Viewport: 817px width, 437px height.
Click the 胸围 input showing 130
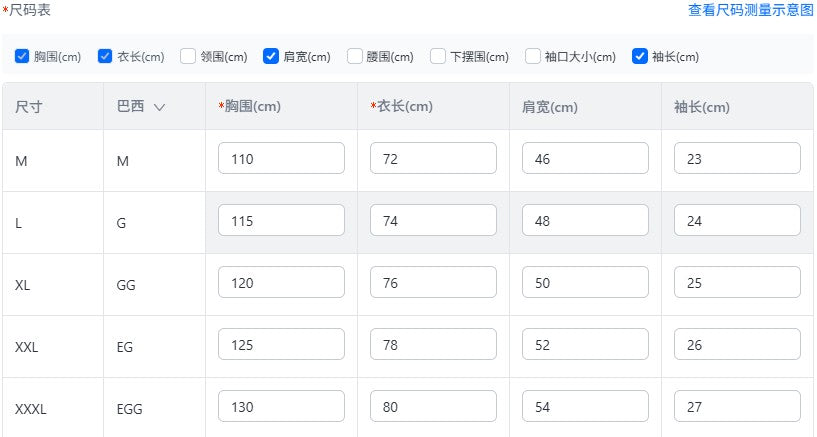(281, 407)
